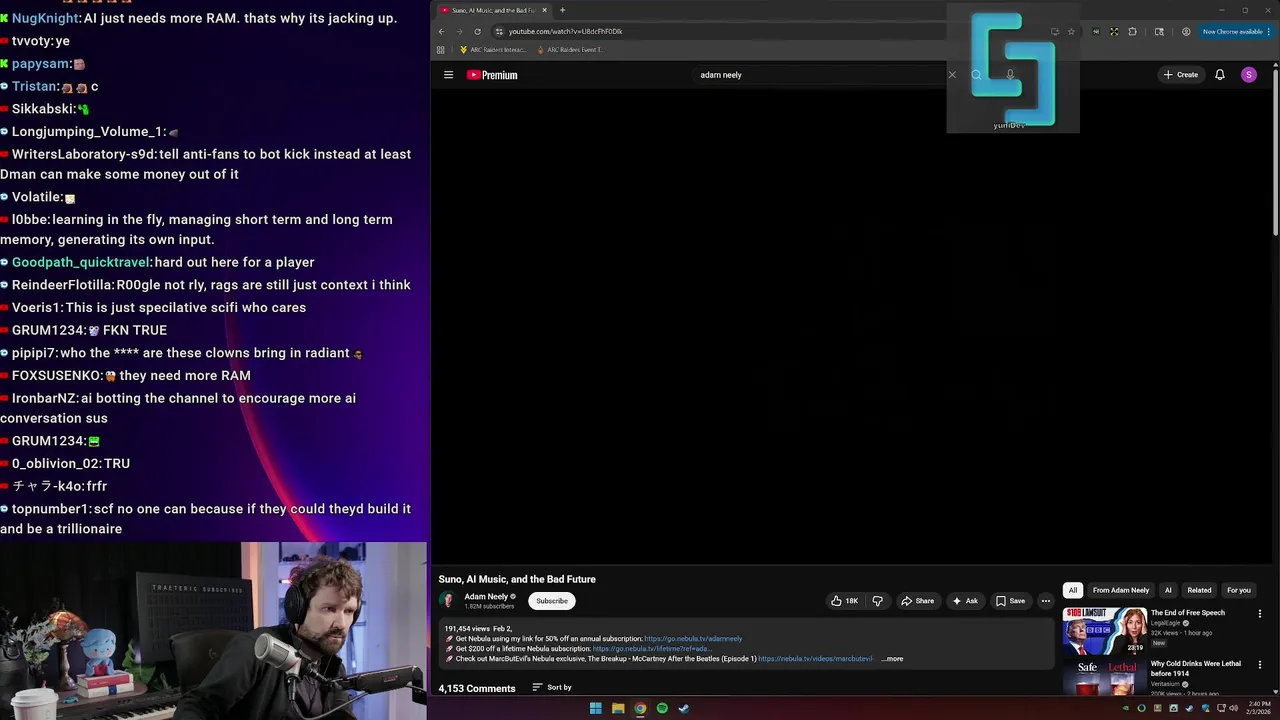Image resolution: width=1280 pixels, height=720 pixels.
Task: Open the YouTube hamburger guide menu
Action: click(x=448, y=75)
